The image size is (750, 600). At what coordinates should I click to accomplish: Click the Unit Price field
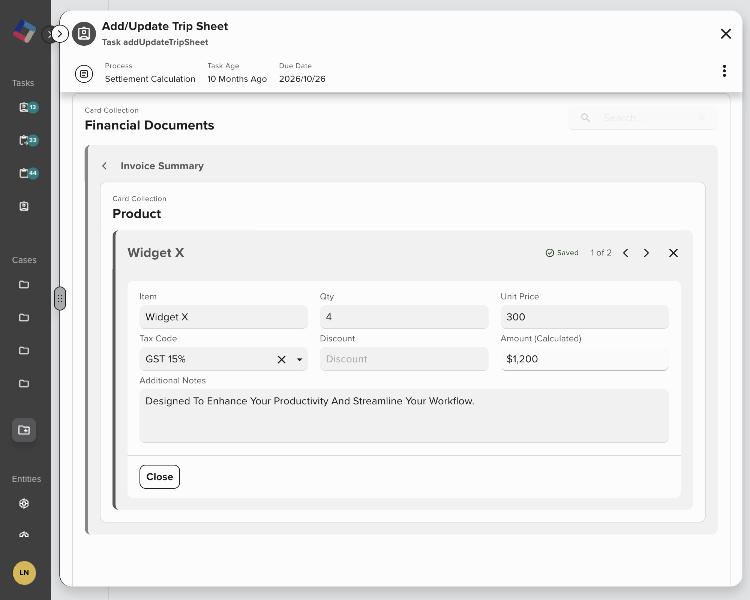[x=585, y=317]
